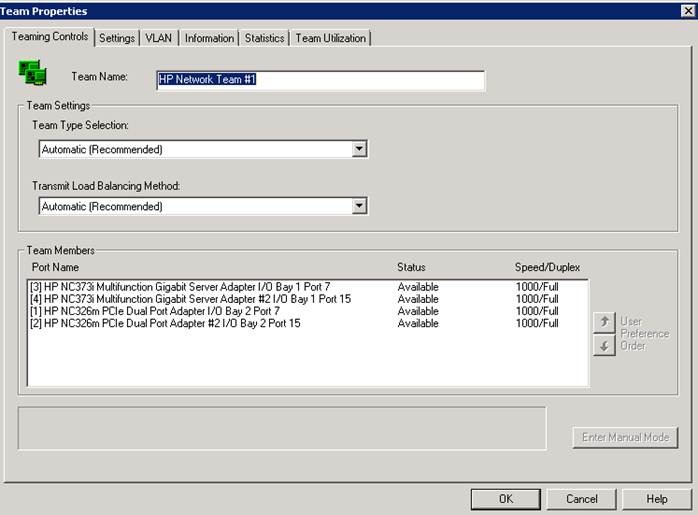The width and height of the screenshot is (698, 515).
Task: Open the VLAN tab
Action: click(x=159, y=38)
